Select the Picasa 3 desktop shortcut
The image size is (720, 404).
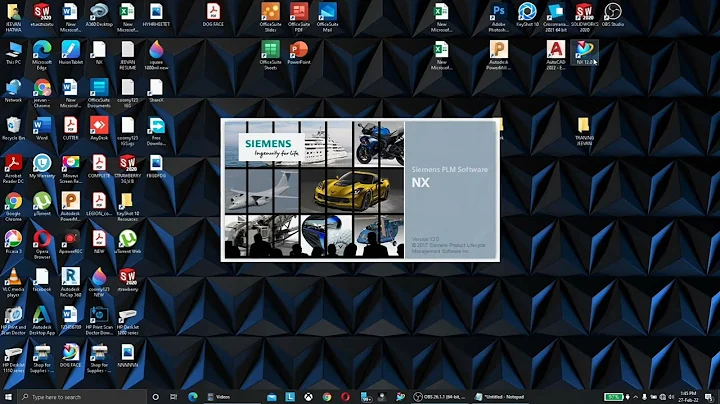point(13,242)
